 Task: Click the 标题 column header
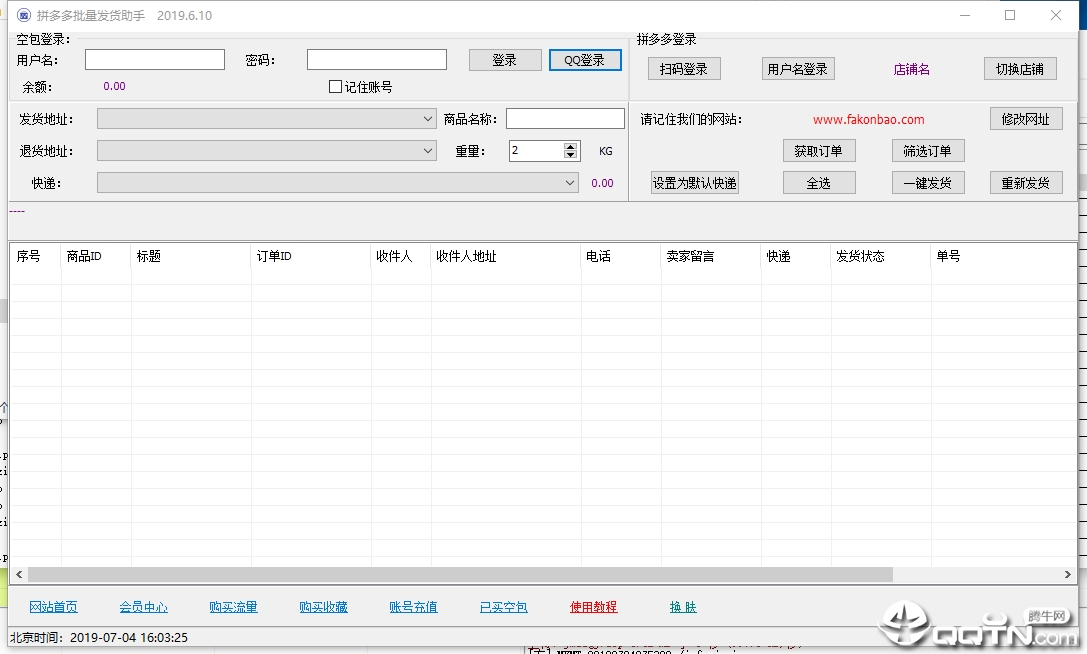(191, 256)
